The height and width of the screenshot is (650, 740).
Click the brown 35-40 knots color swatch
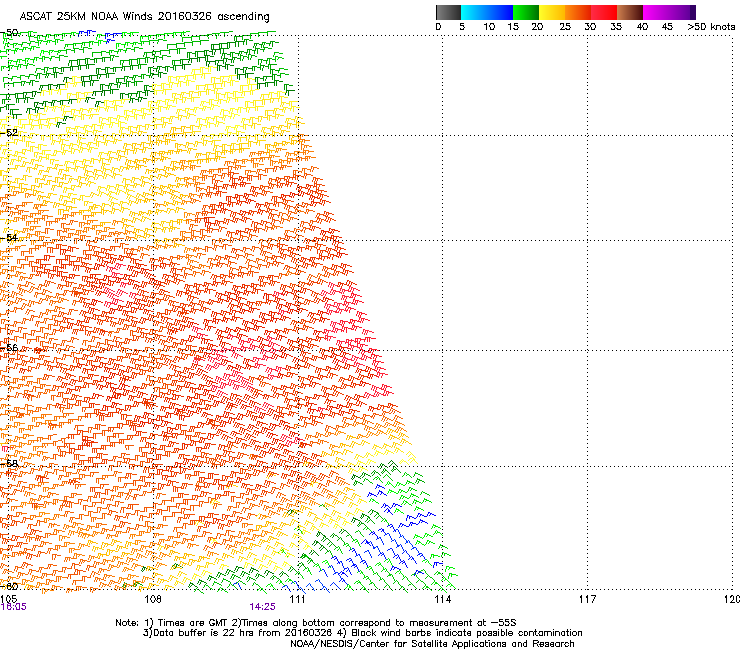click(630, 12)
